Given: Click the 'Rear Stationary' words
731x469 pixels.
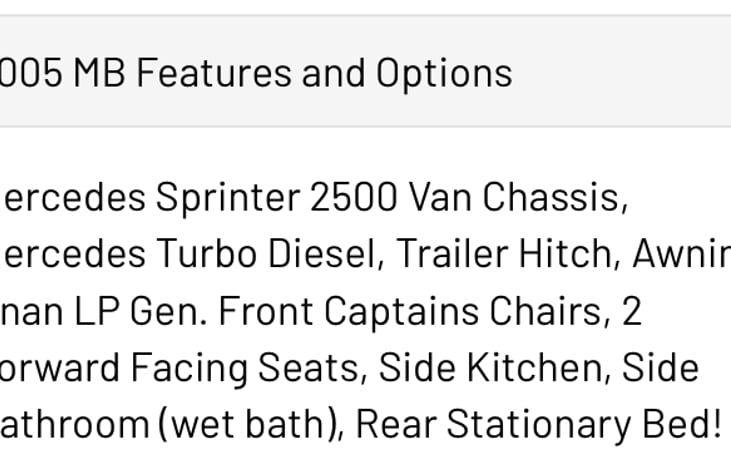Looking at the screenshot, I should (x=493, y=425).
